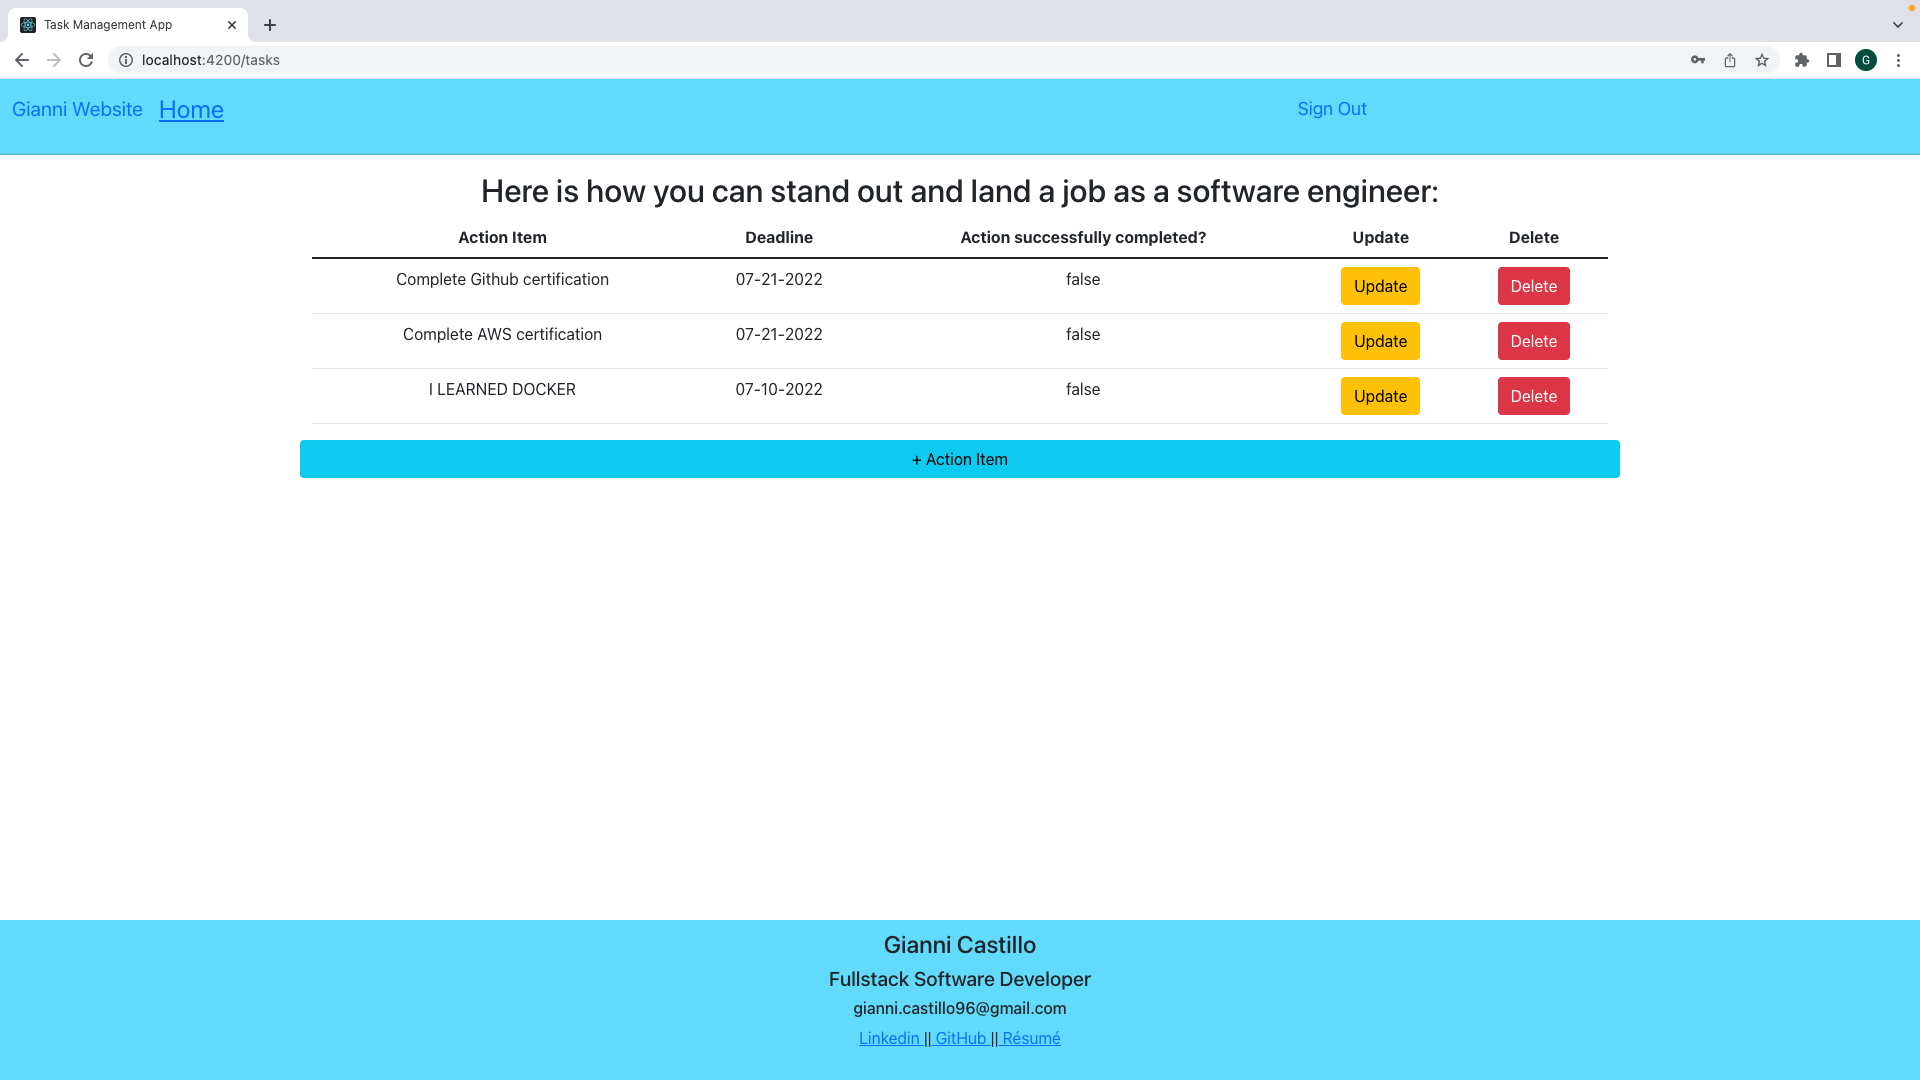
Task: Click the site info icon in address bar
Action: coord(126,60)
